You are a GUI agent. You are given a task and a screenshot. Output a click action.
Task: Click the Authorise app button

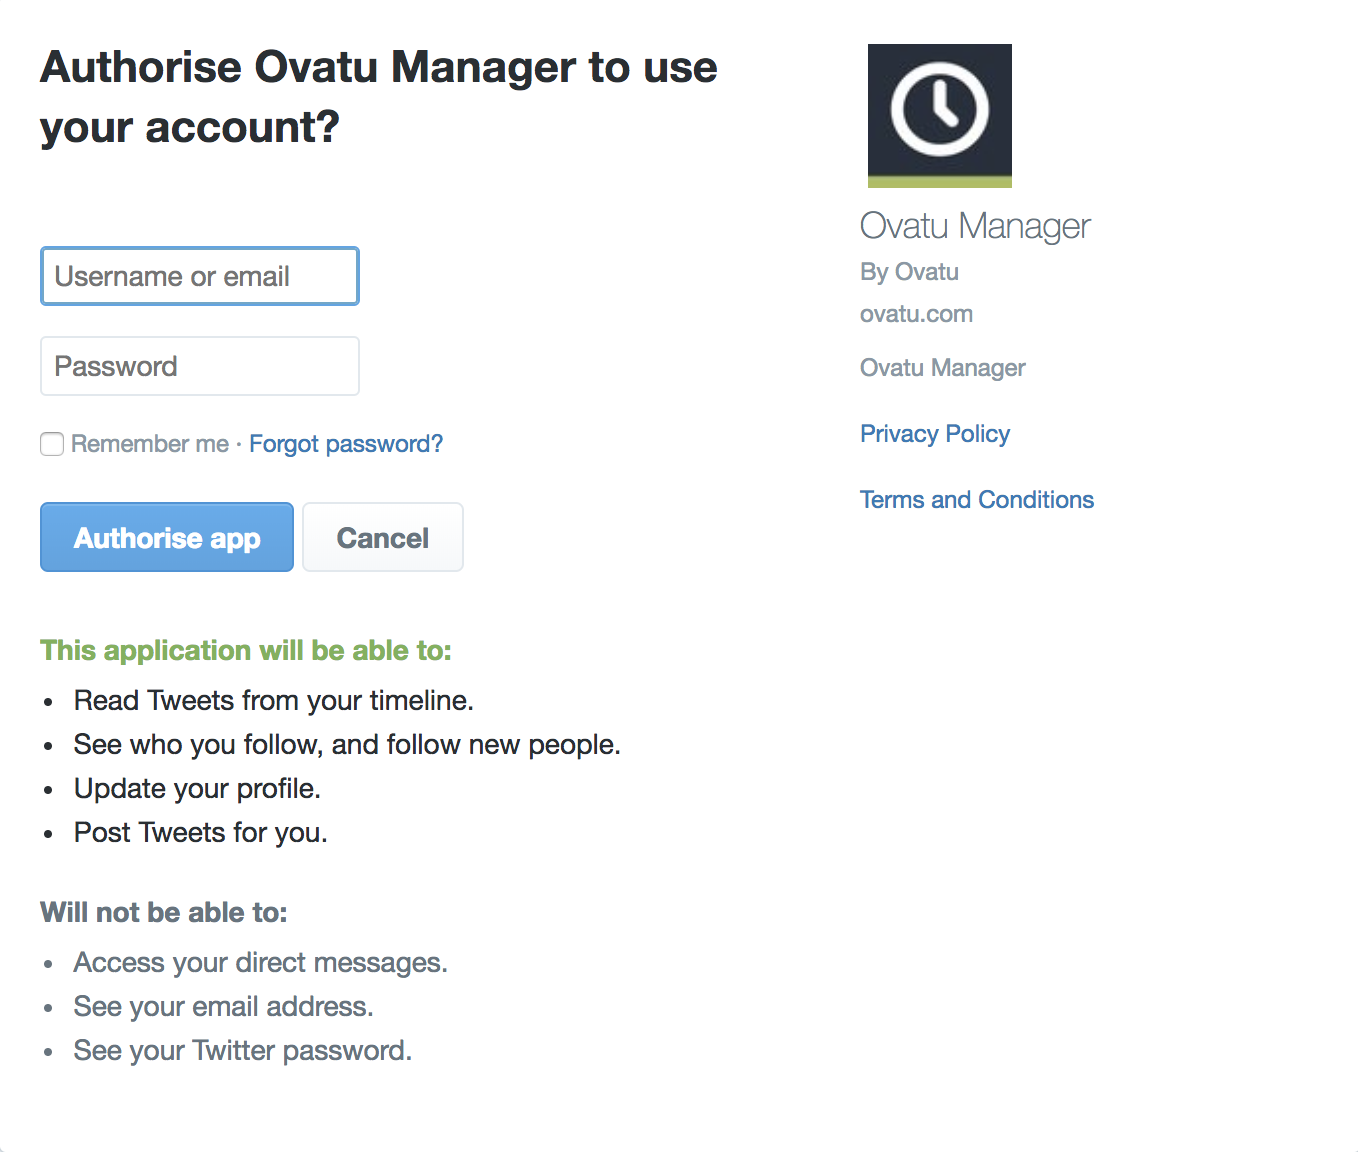(166, 537)
